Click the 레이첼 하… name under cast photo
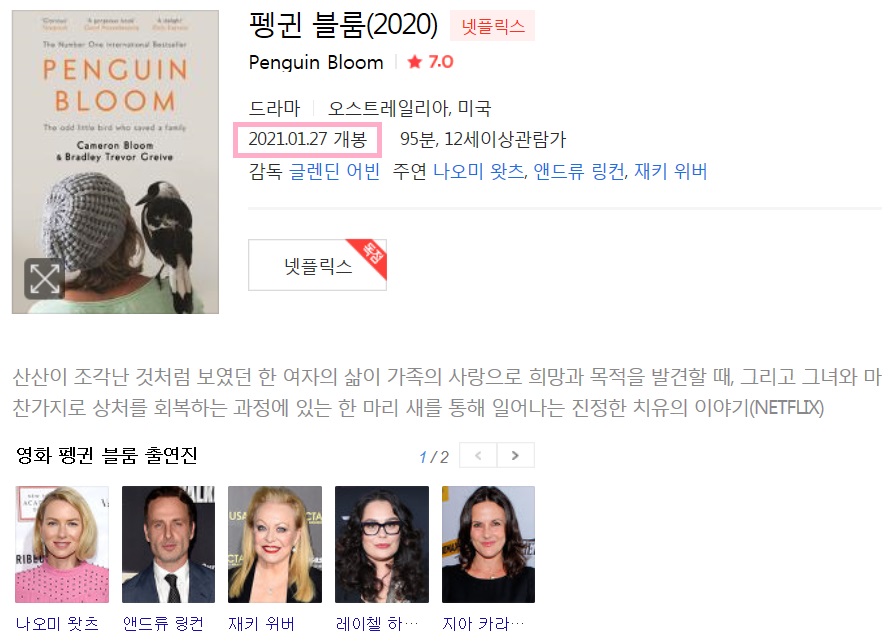 coord(377,624)
